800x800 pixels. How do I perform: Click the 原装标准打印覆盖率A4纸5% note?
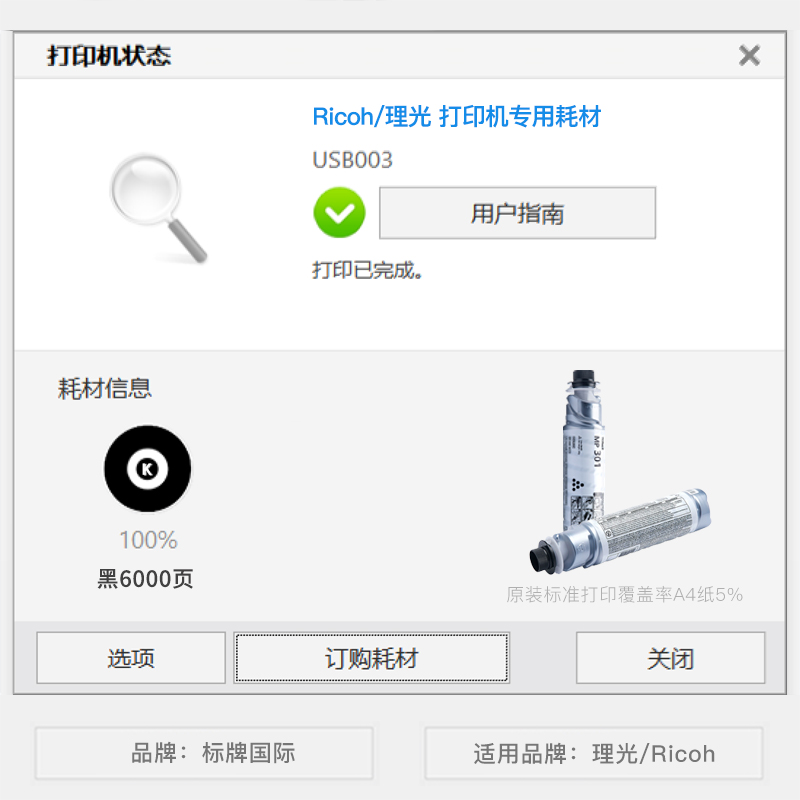click(624, 594)
